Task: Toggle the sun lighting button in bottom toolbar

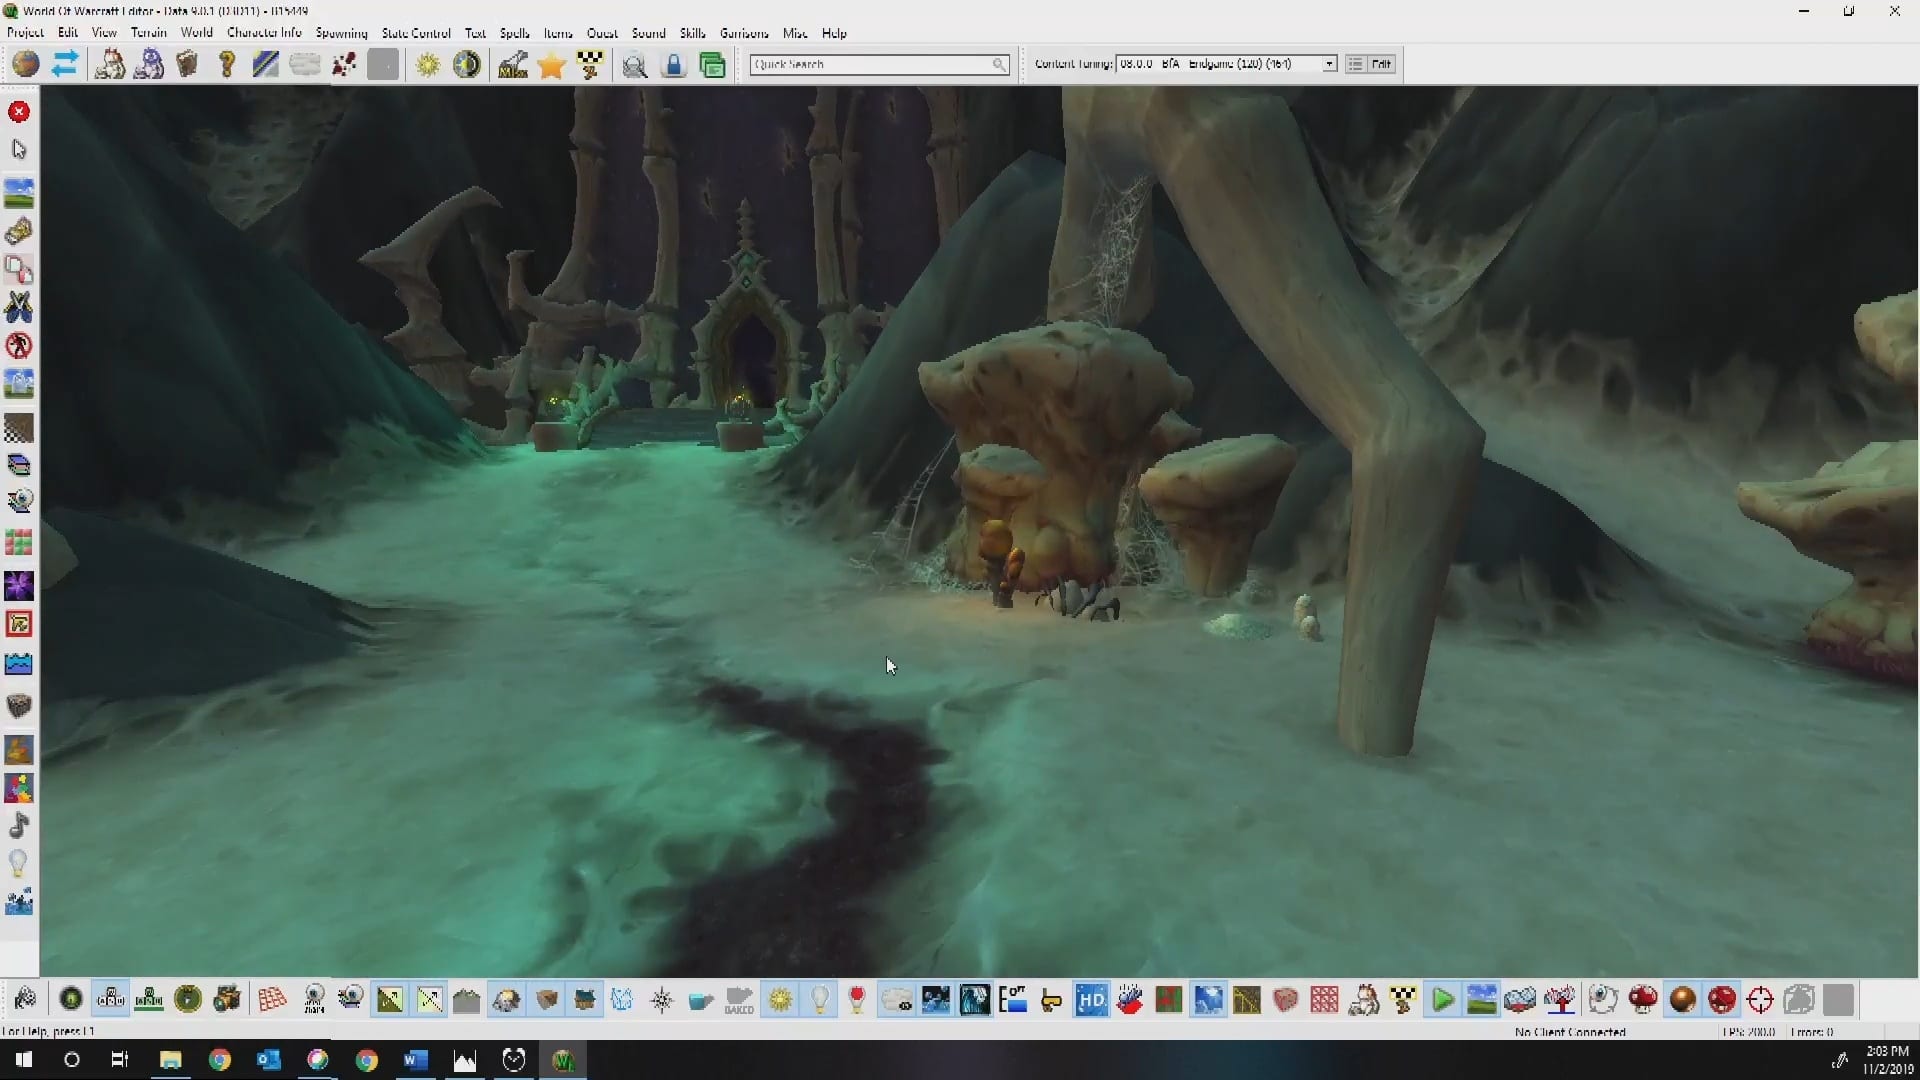Action: tap(780, 1000)
